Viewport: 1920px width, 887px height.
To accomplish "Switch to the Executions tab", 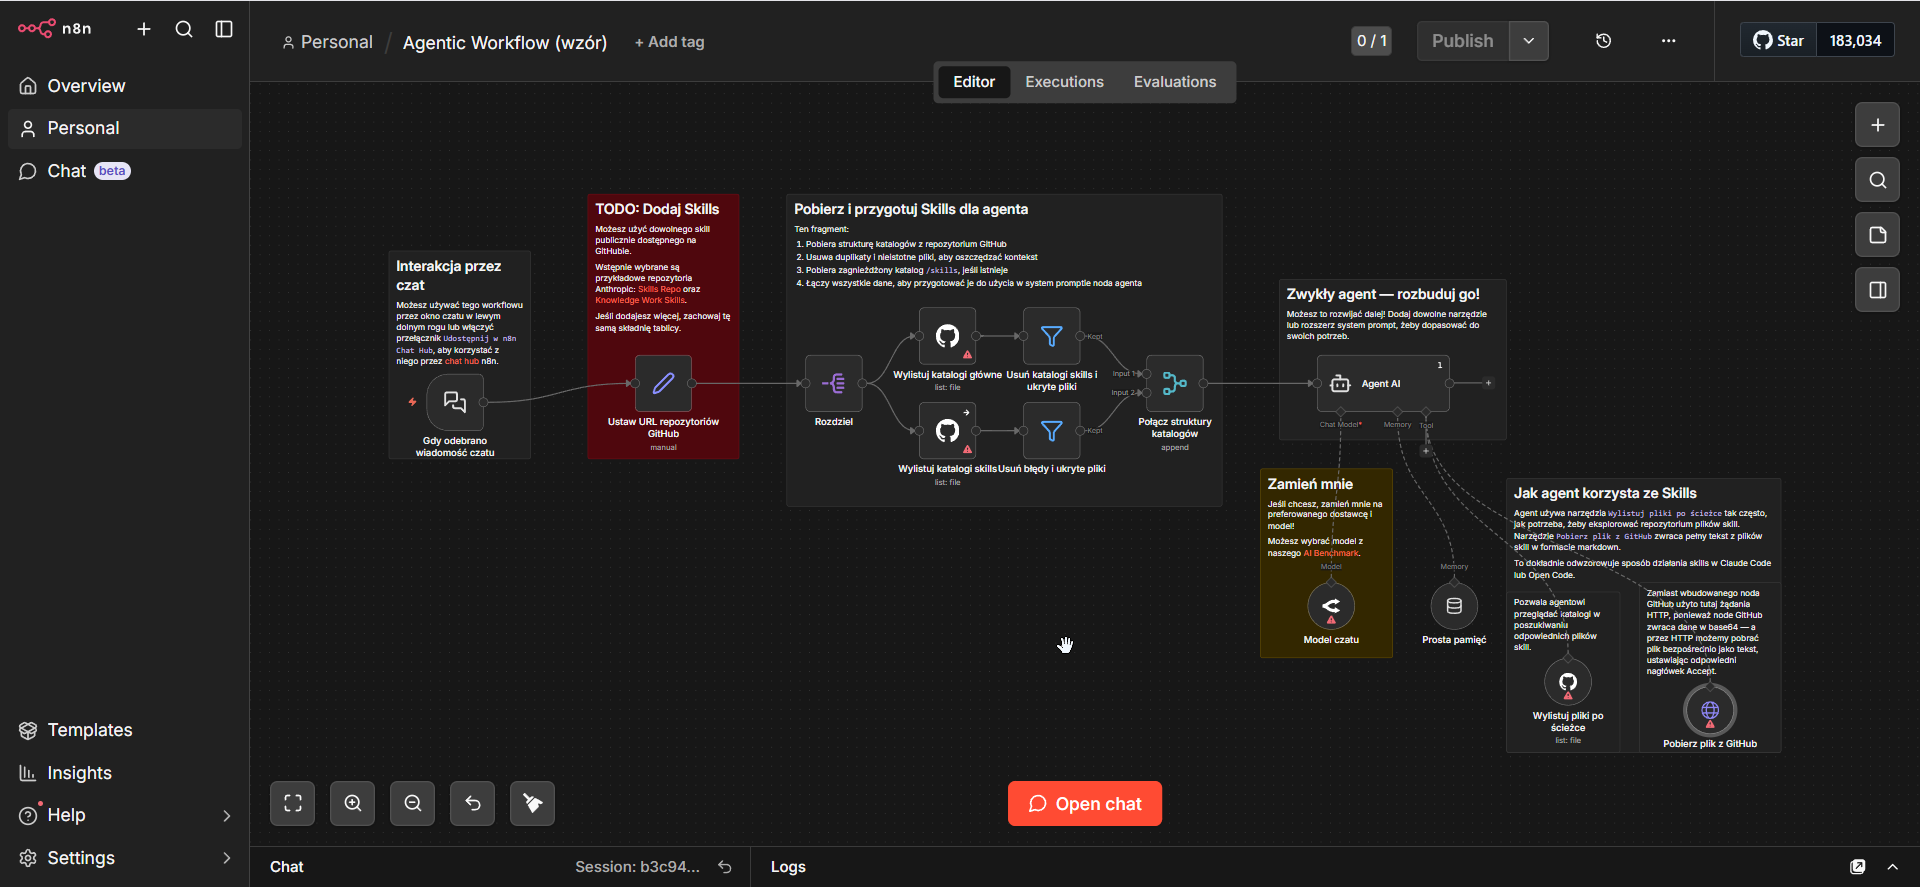I will (1064, 82).
